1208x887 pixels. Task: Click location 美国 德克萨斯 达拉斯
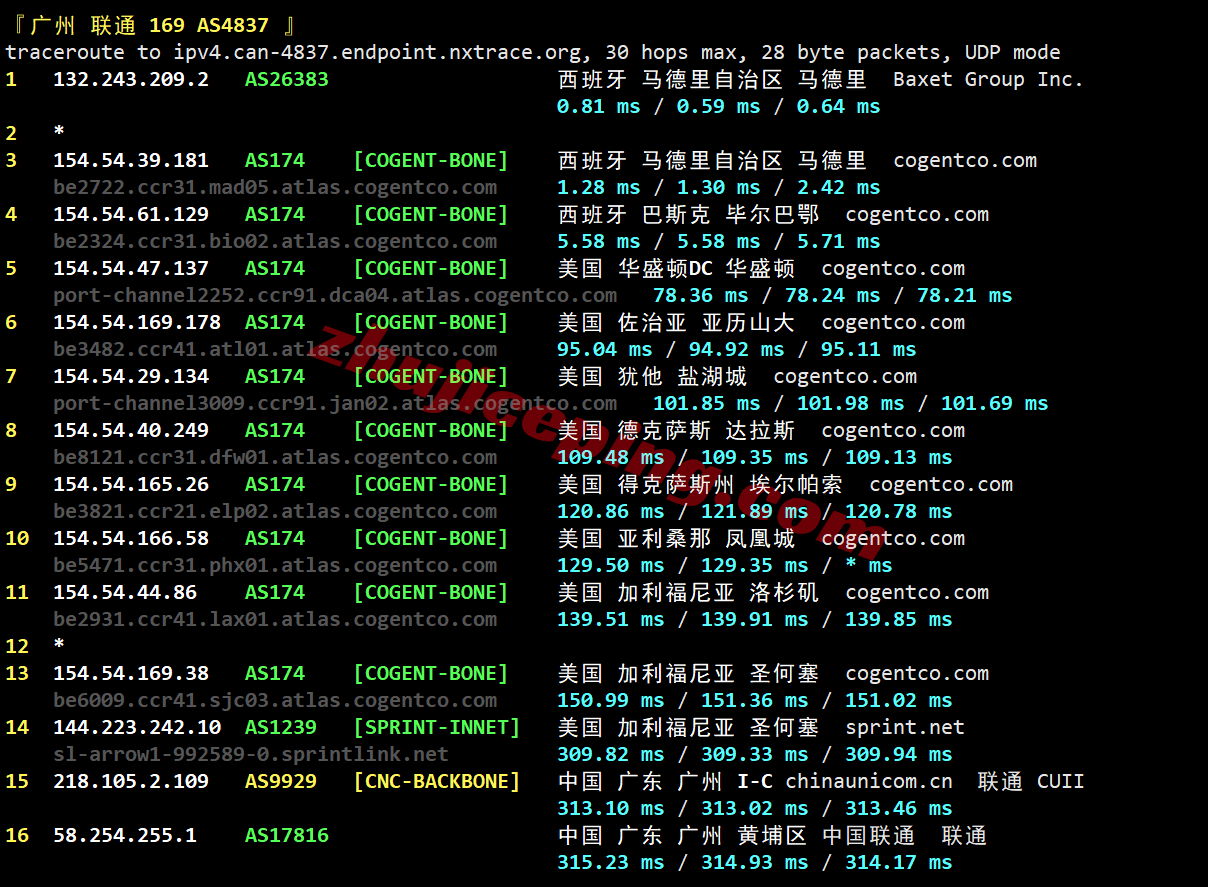click(676, 430)
